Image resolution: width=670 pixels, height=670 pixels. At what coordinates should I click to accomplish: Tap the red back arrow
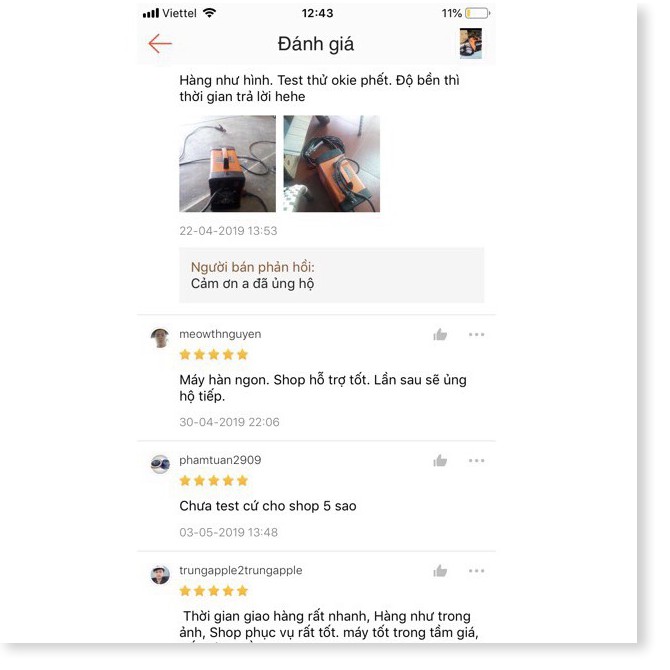pyautogui.click(x=160, y=44)
